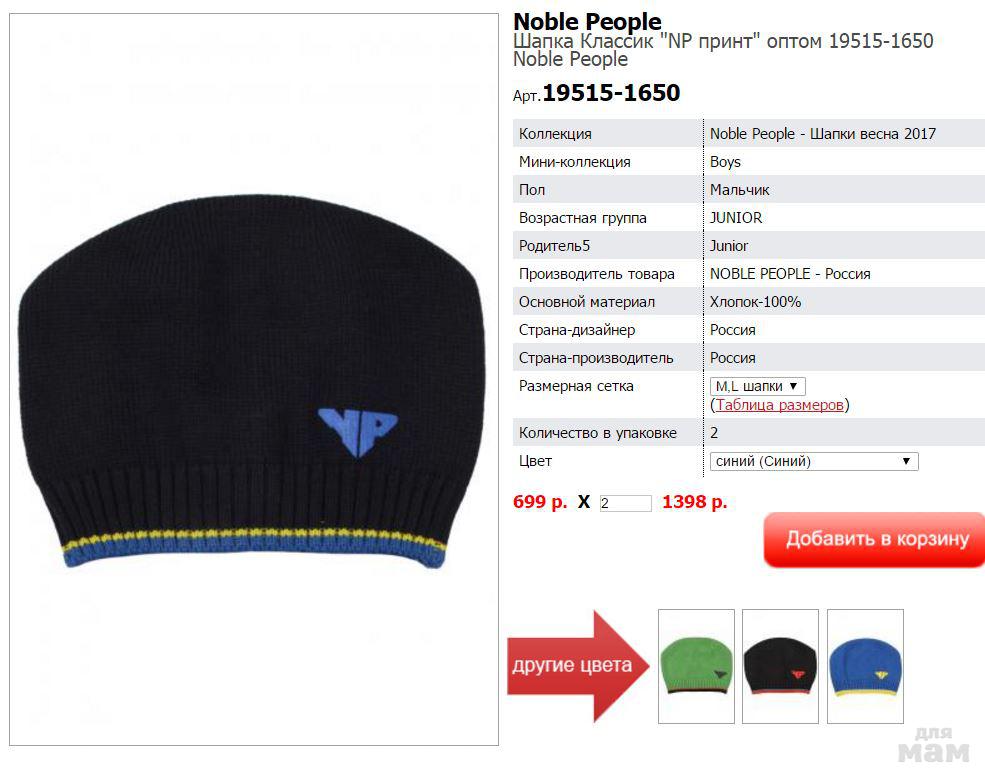Click the article number 19515-1650
This screenshot has width=985, height=777.
(611, 93)
